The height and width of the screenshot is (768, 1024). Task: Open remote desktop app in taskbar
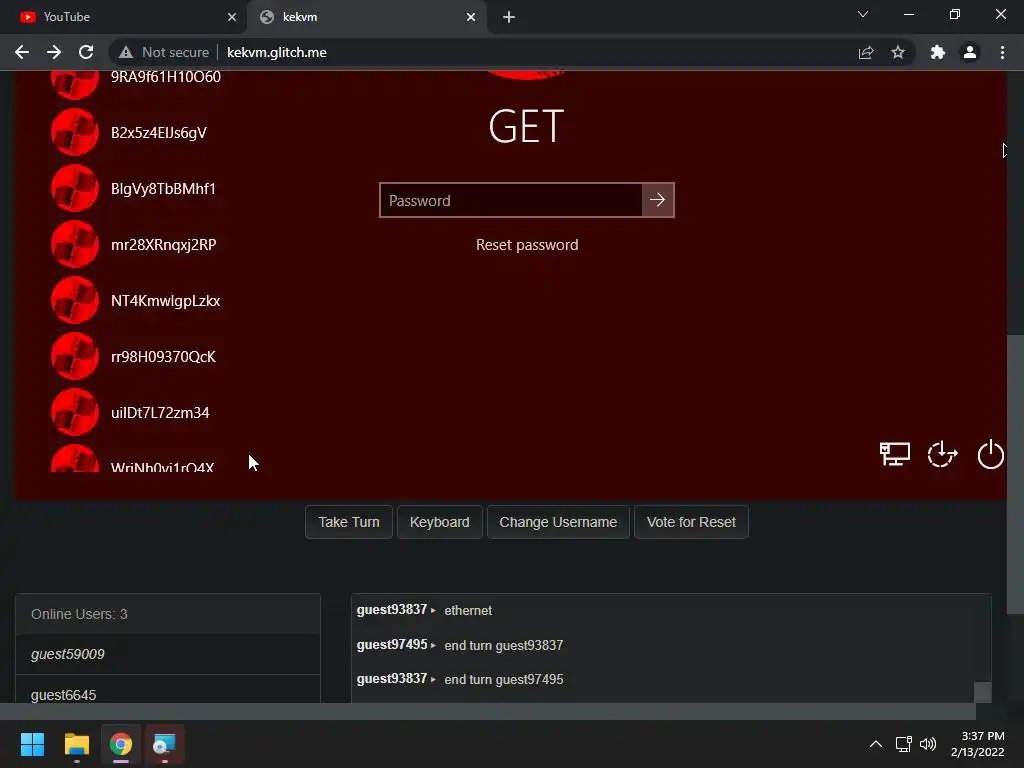tap(165, 744)
